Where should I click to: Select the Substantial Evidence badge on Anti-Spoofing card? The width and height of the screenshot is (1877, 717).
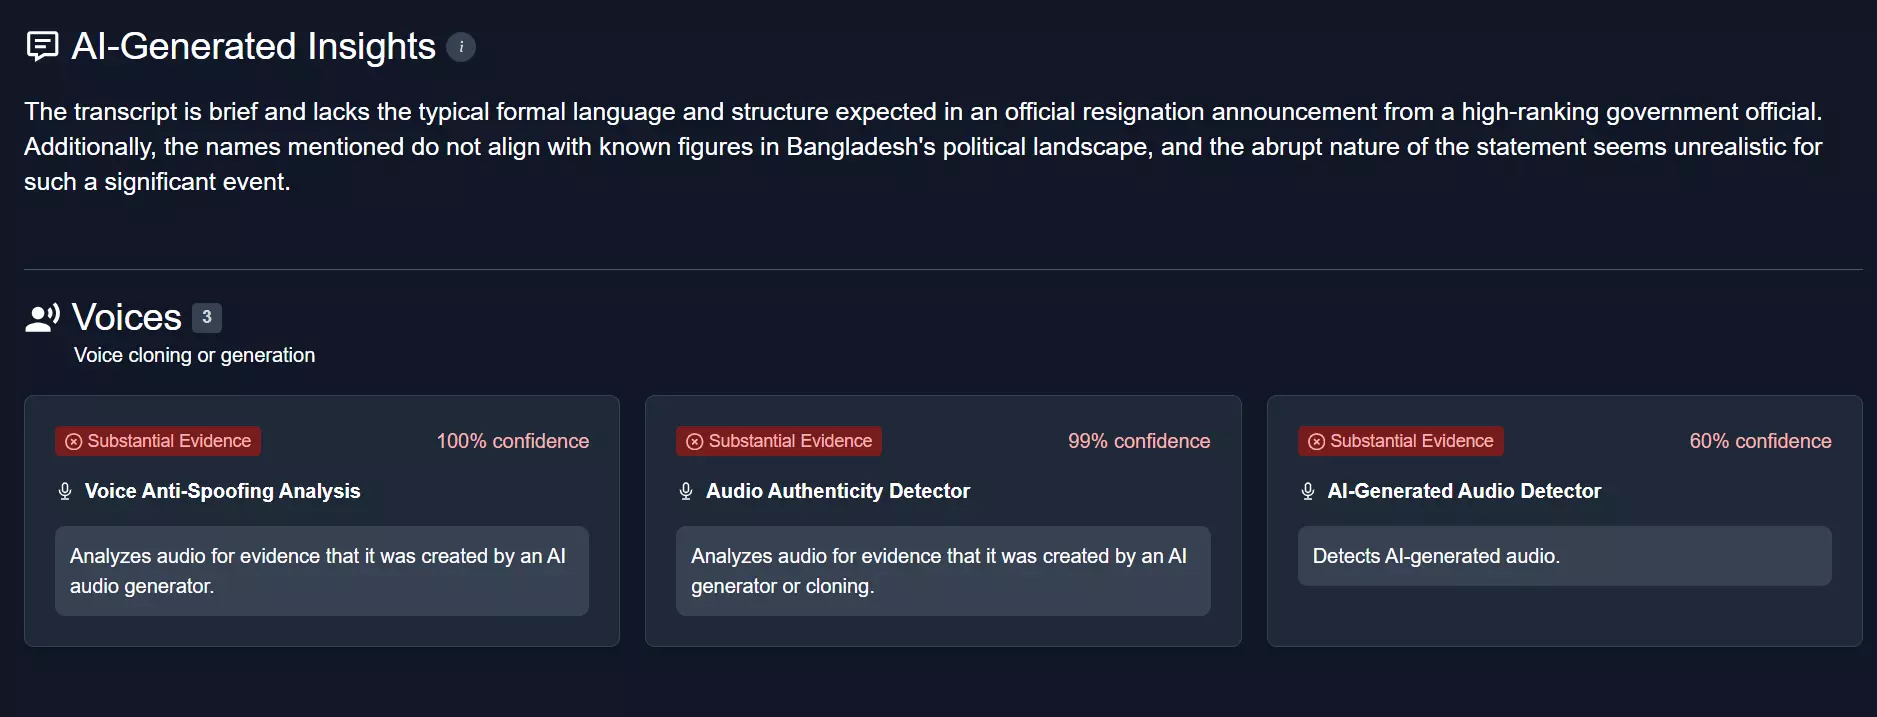(158, 441)
